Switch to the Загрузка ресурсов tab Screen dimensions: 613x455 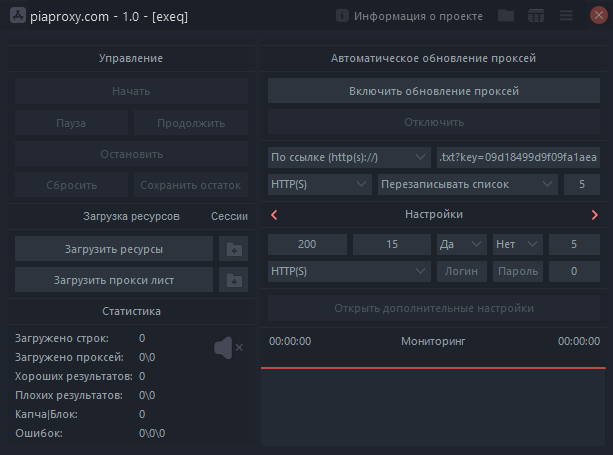click(x=132, y=216)
